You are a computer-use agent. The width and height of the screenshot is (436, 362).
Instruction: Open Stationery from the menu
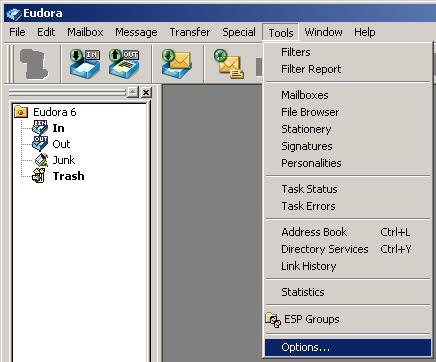[348, 129]
